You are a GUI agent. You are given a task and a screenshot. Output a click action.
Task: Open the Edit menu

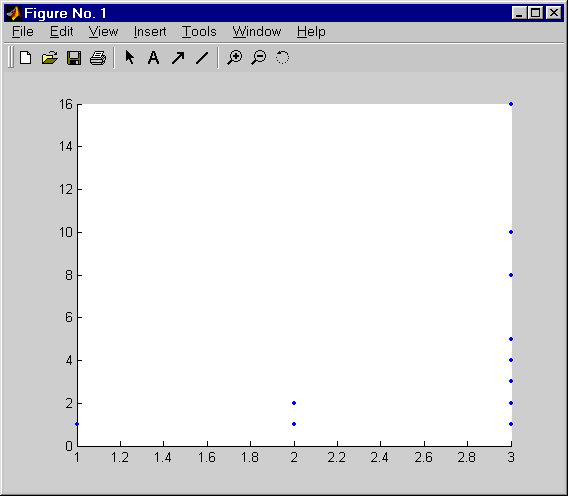click(62, 32)
